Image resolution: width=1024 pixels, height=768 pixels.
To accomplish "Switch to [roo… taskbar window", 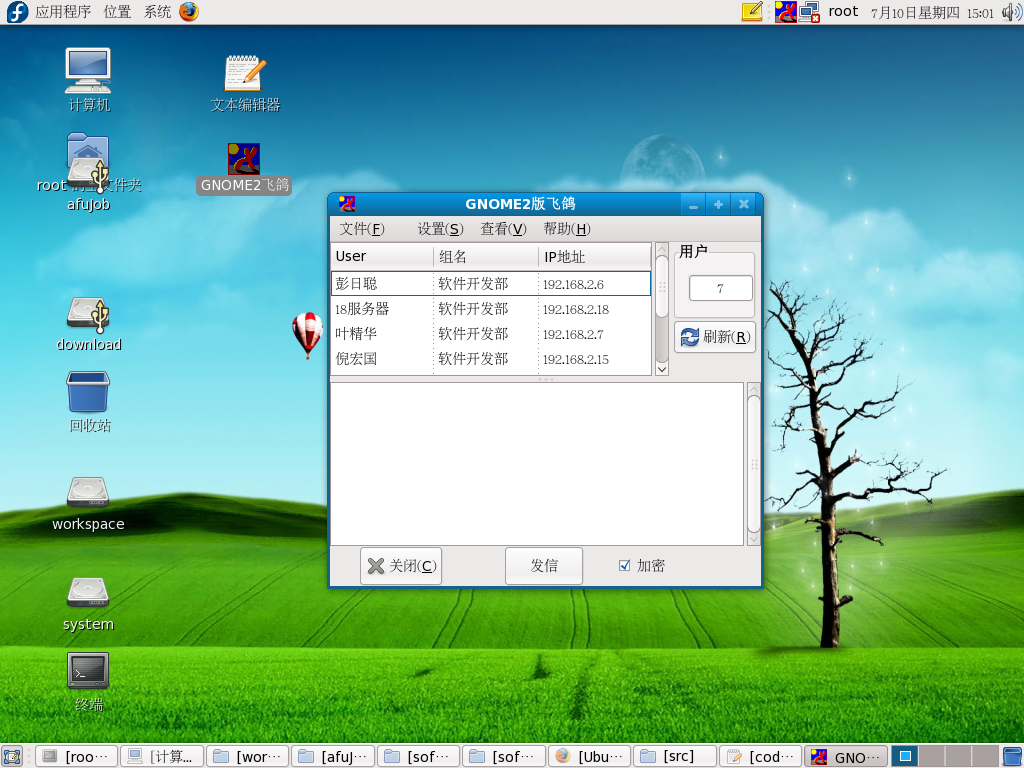I will click(x=76, y=756).
